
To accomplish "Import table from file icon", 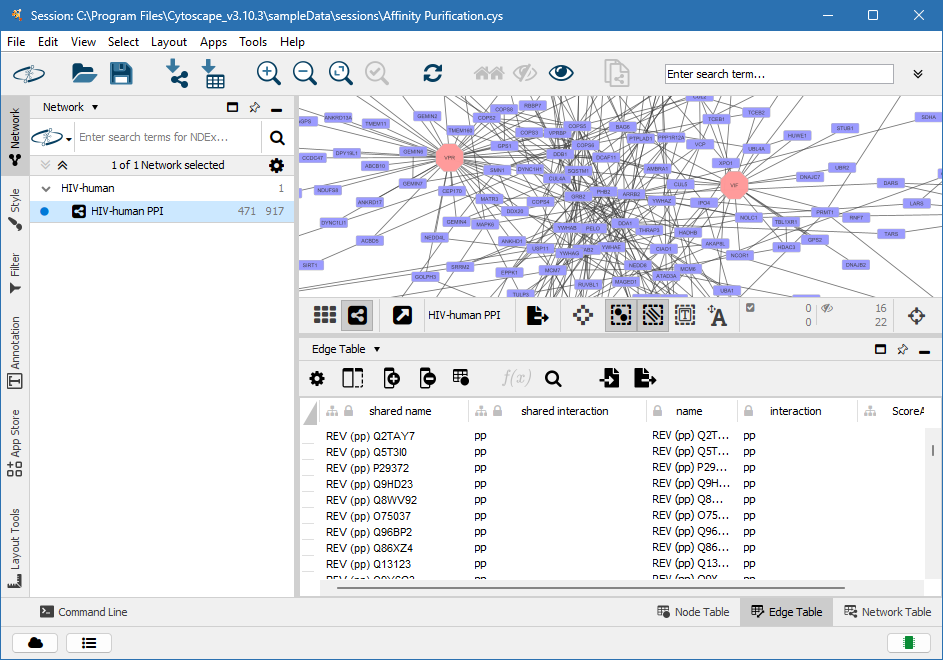I will [213, 73].
